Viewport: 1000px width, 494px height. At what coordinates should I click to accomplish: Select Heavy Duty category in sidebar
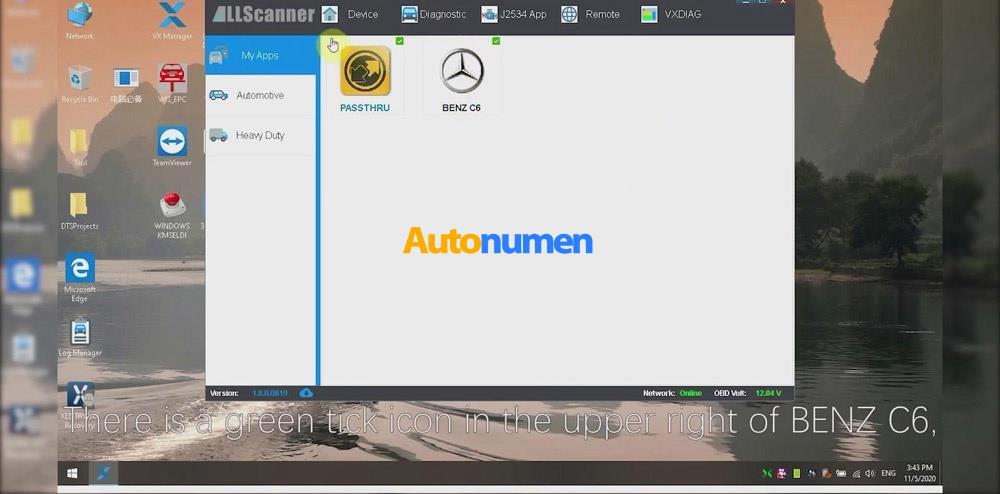pyautogui.click(x=260, y=135)
